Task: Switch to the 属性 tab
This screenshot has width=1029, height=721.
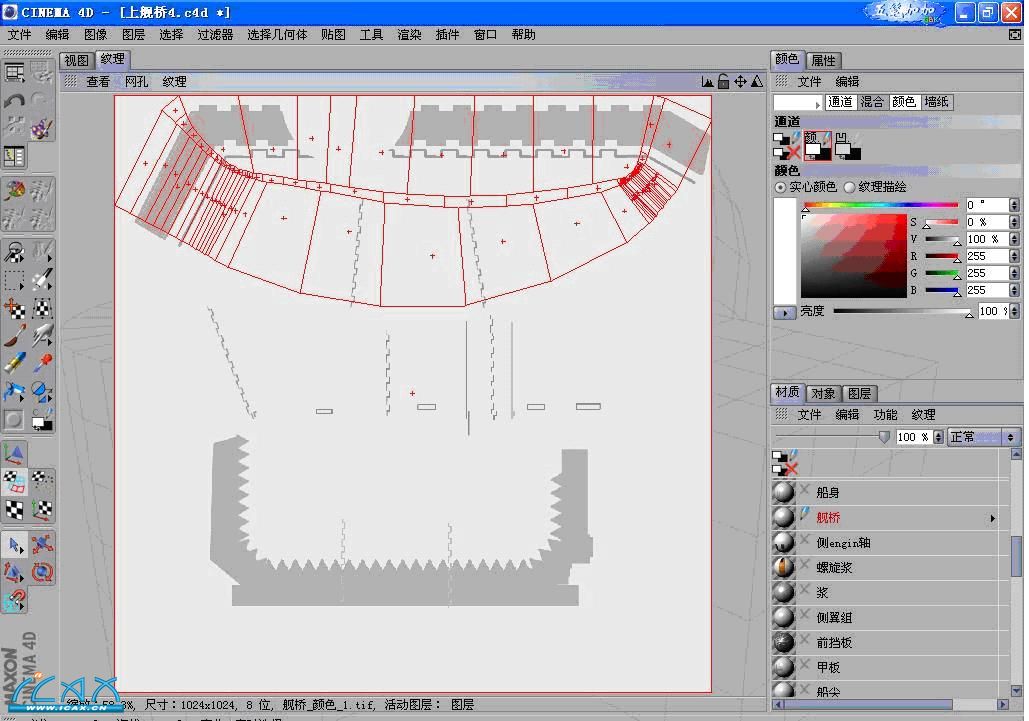Action: coord(823,60)
